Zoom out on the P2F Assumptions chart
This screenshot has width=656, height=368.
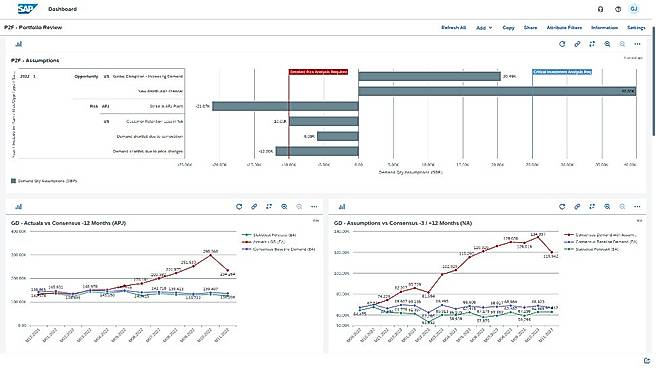(622, 44)
